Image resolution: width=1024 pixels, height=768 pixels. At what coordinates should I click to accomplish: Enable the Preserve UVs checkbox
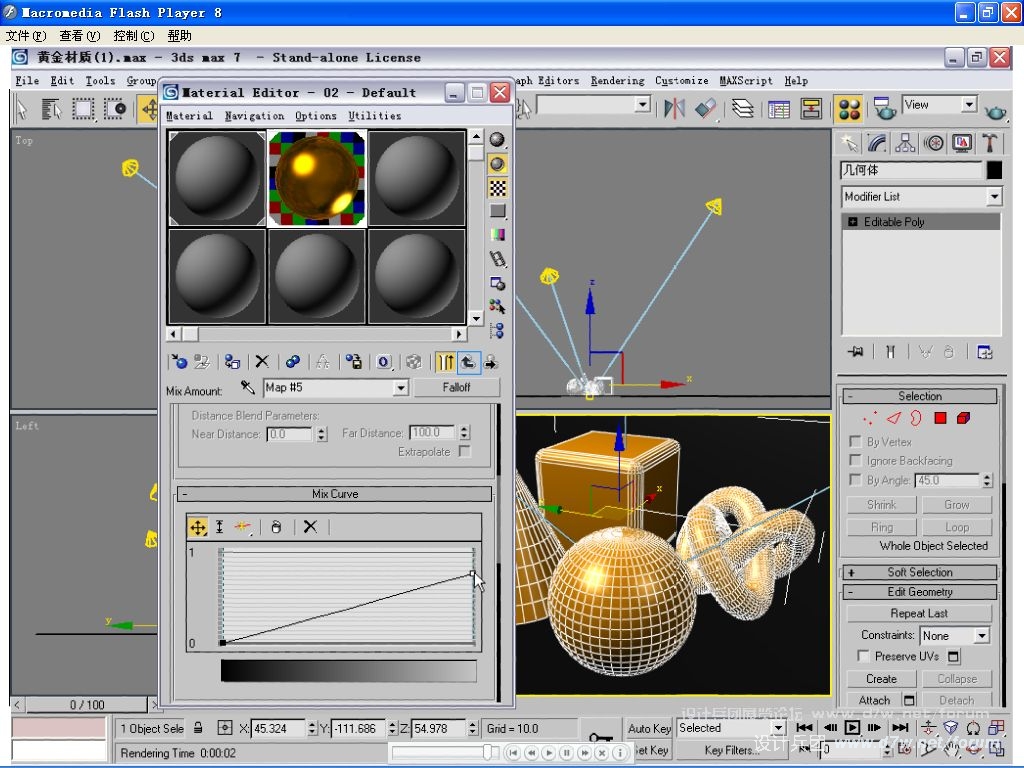coord(863,656)
